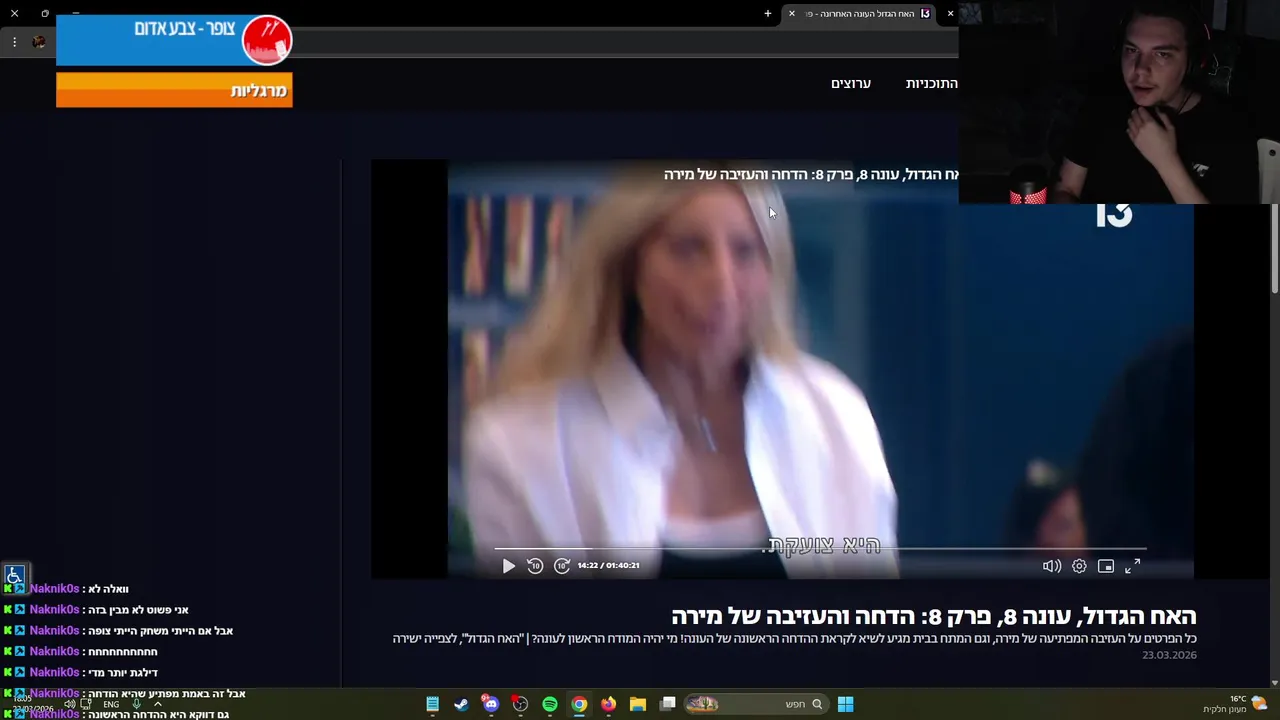Open a new browser tab
The image size is (1280, 720).
(768, 14)
